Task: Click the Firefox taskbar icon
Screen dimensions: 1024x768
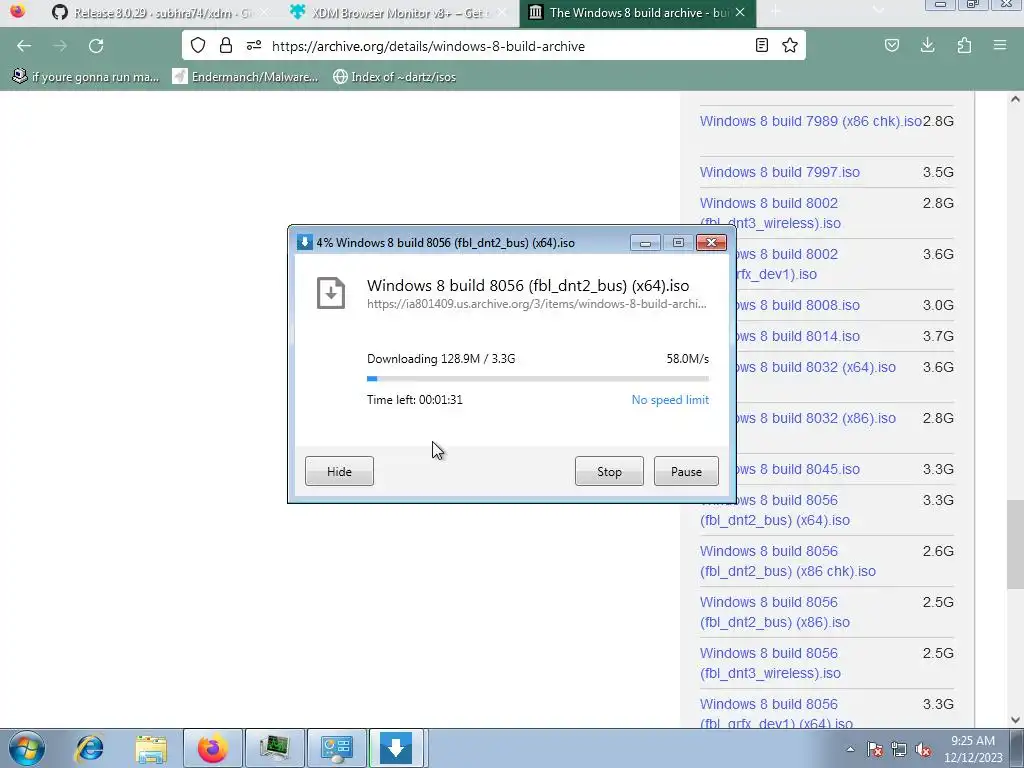Action: tap(213, 748)
